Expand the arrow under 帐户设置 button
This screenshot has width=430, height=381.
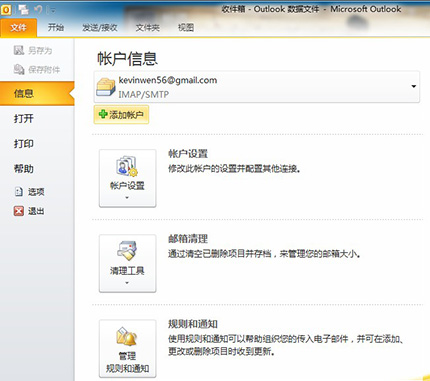click(x=127, y=198)
